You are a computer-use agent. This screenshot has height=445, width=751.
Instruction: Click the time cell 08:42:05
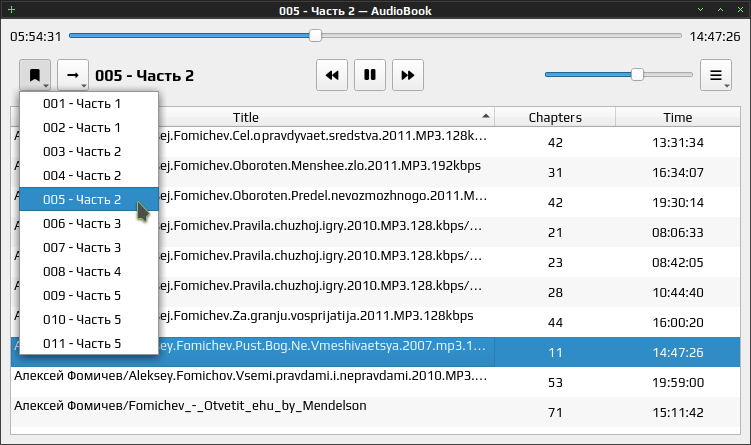click(x=678, y=262)
